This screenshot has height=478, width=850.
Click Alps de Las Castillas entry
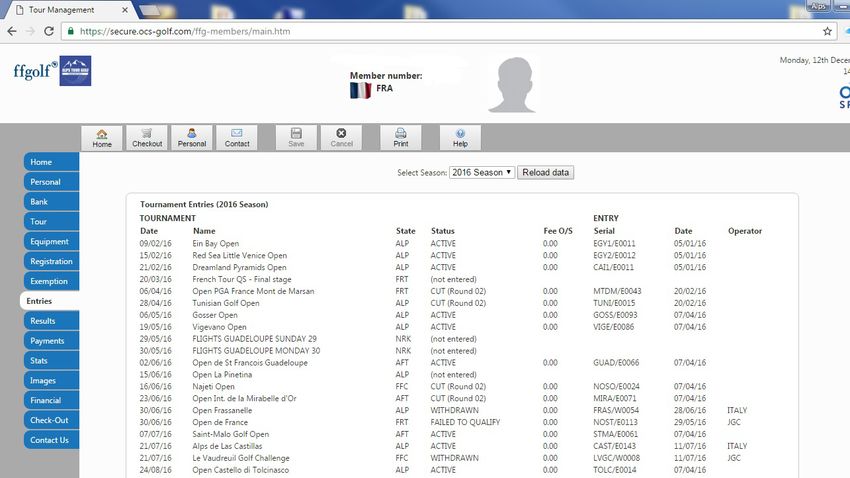click(x=227, y=446)
